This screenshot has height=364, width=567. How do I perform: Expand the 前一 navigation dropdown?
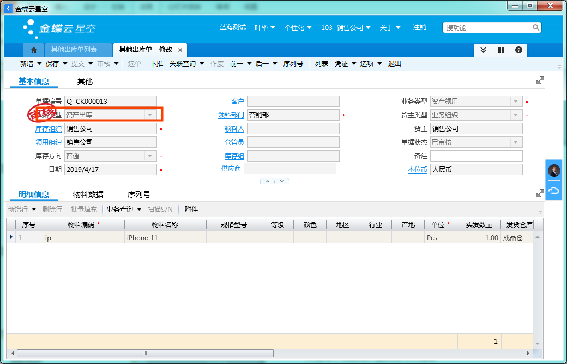(x=249, y=64)
